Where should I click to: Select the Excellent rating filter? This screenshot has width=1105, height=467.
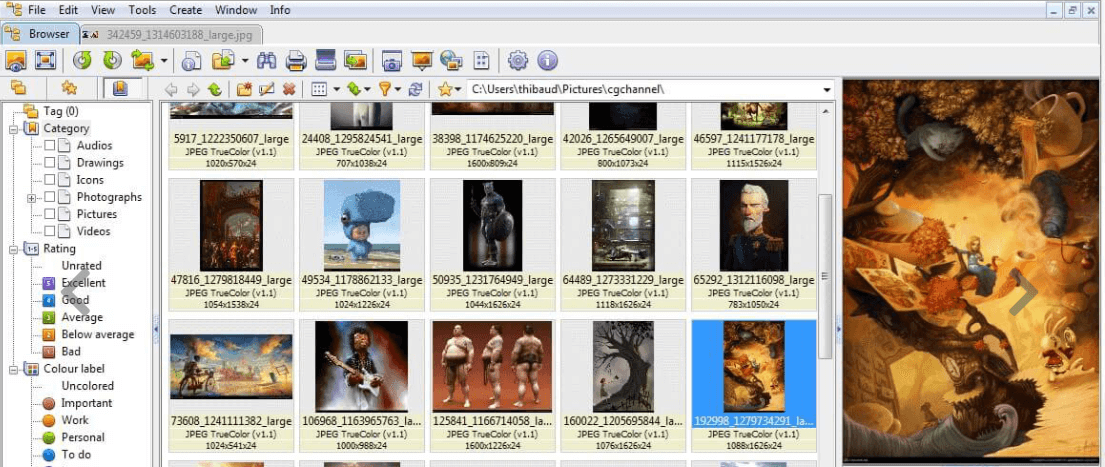click(82, 283)
